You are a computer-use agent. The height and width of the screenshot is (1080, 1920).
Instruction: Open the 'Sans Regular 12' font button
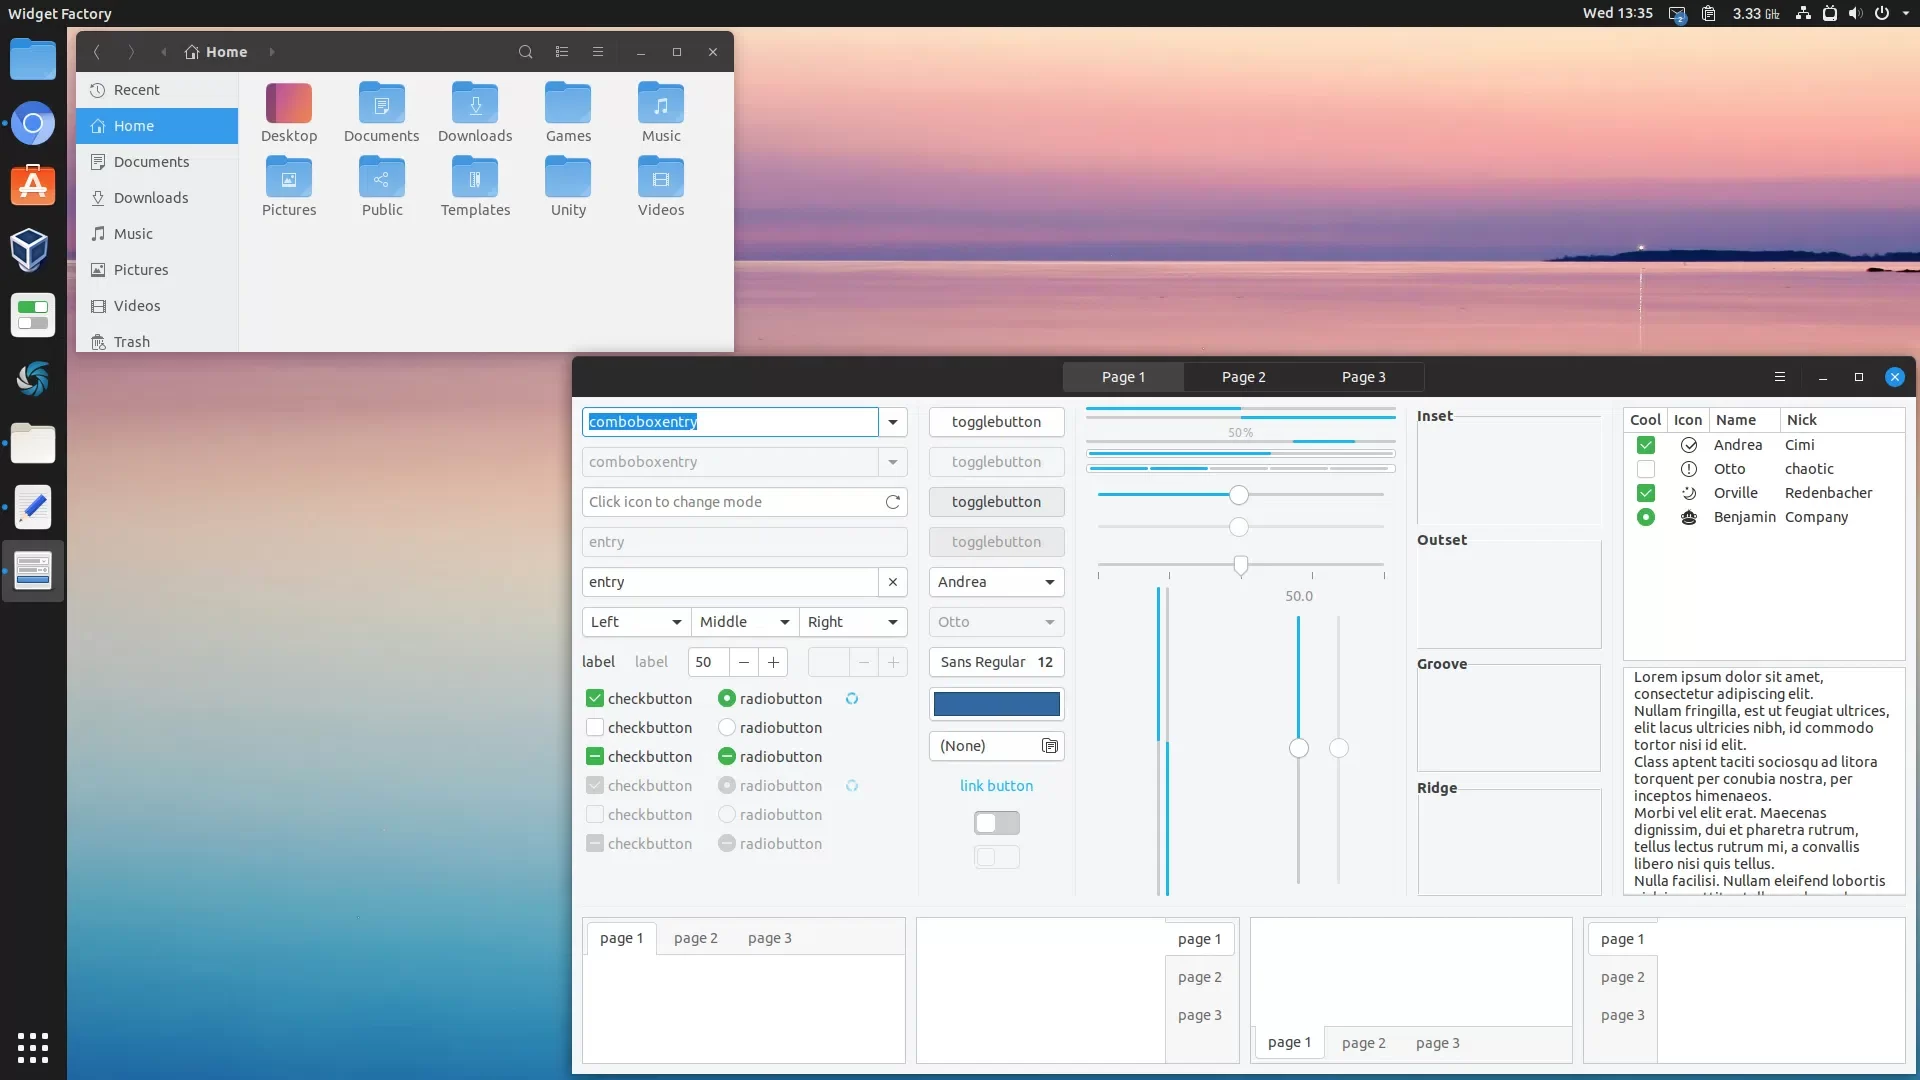coord(996,662)
